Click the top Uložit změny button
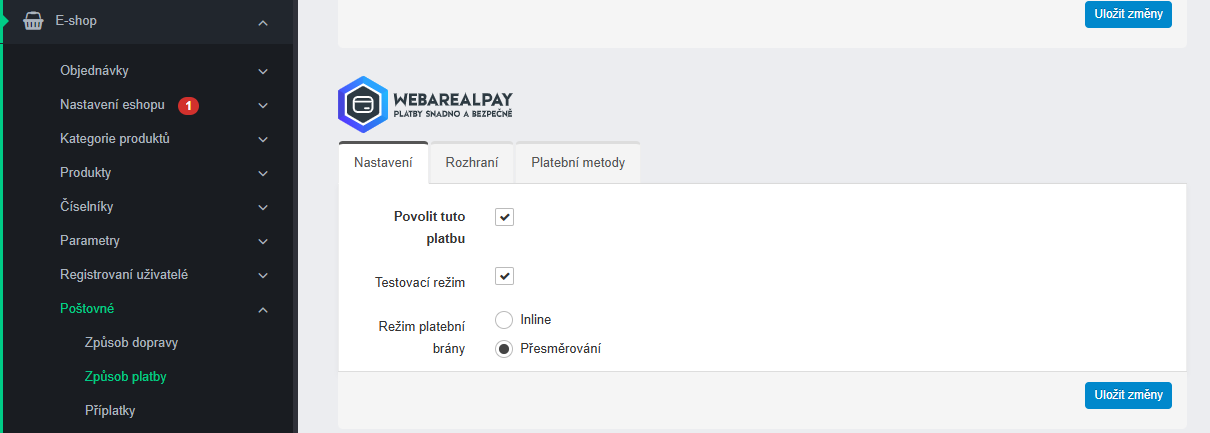This screenshot has width=1210, height=433. pos(1128,14)
